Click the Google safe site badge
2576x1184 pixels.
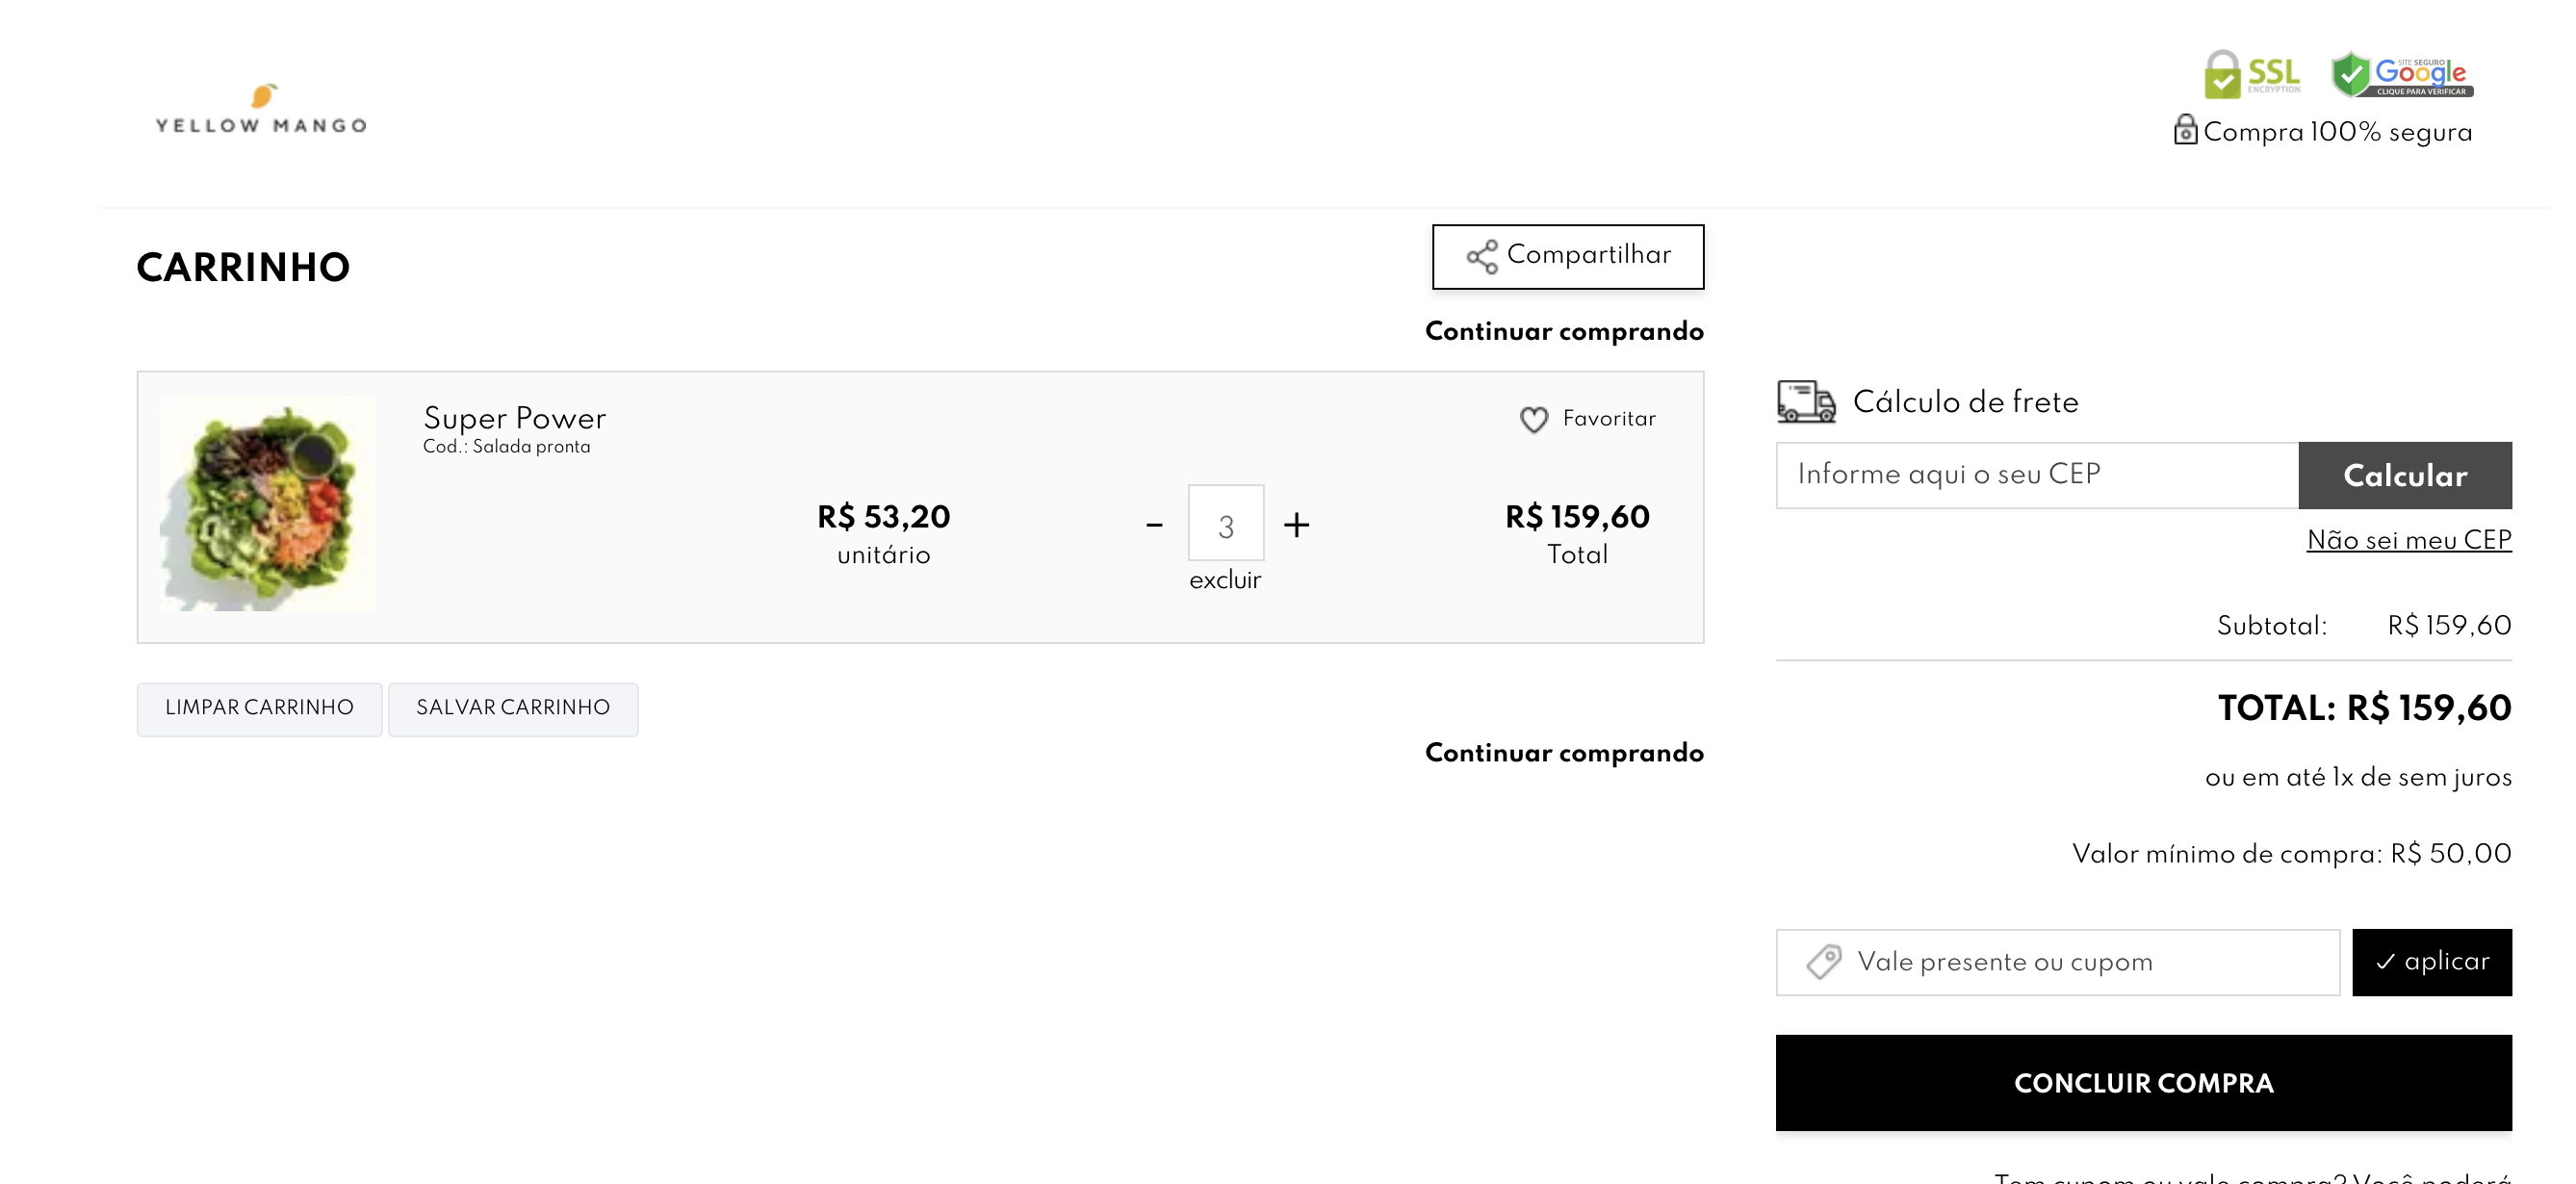click(2402, 75)
